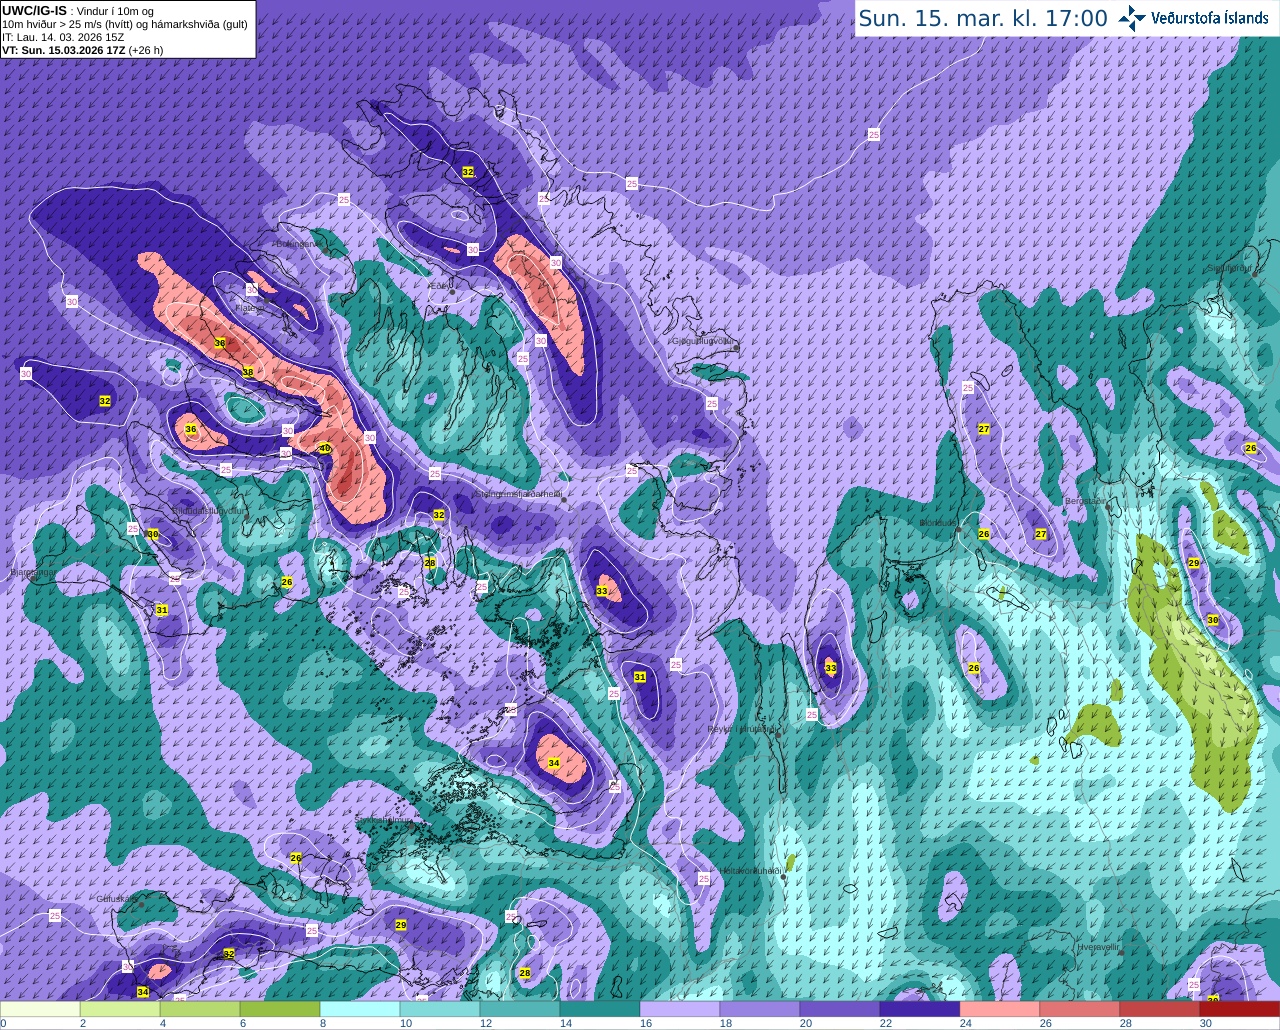This screenshot has height=1030, width=1280.
Task: Click the yellow 40 gust maximum label
Action: click(325, 448)
